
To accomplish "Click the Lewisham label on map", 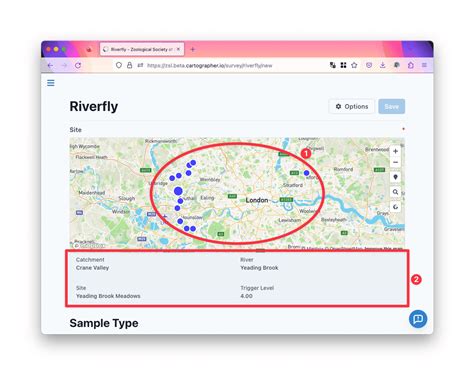I will [x=289, y=220].
